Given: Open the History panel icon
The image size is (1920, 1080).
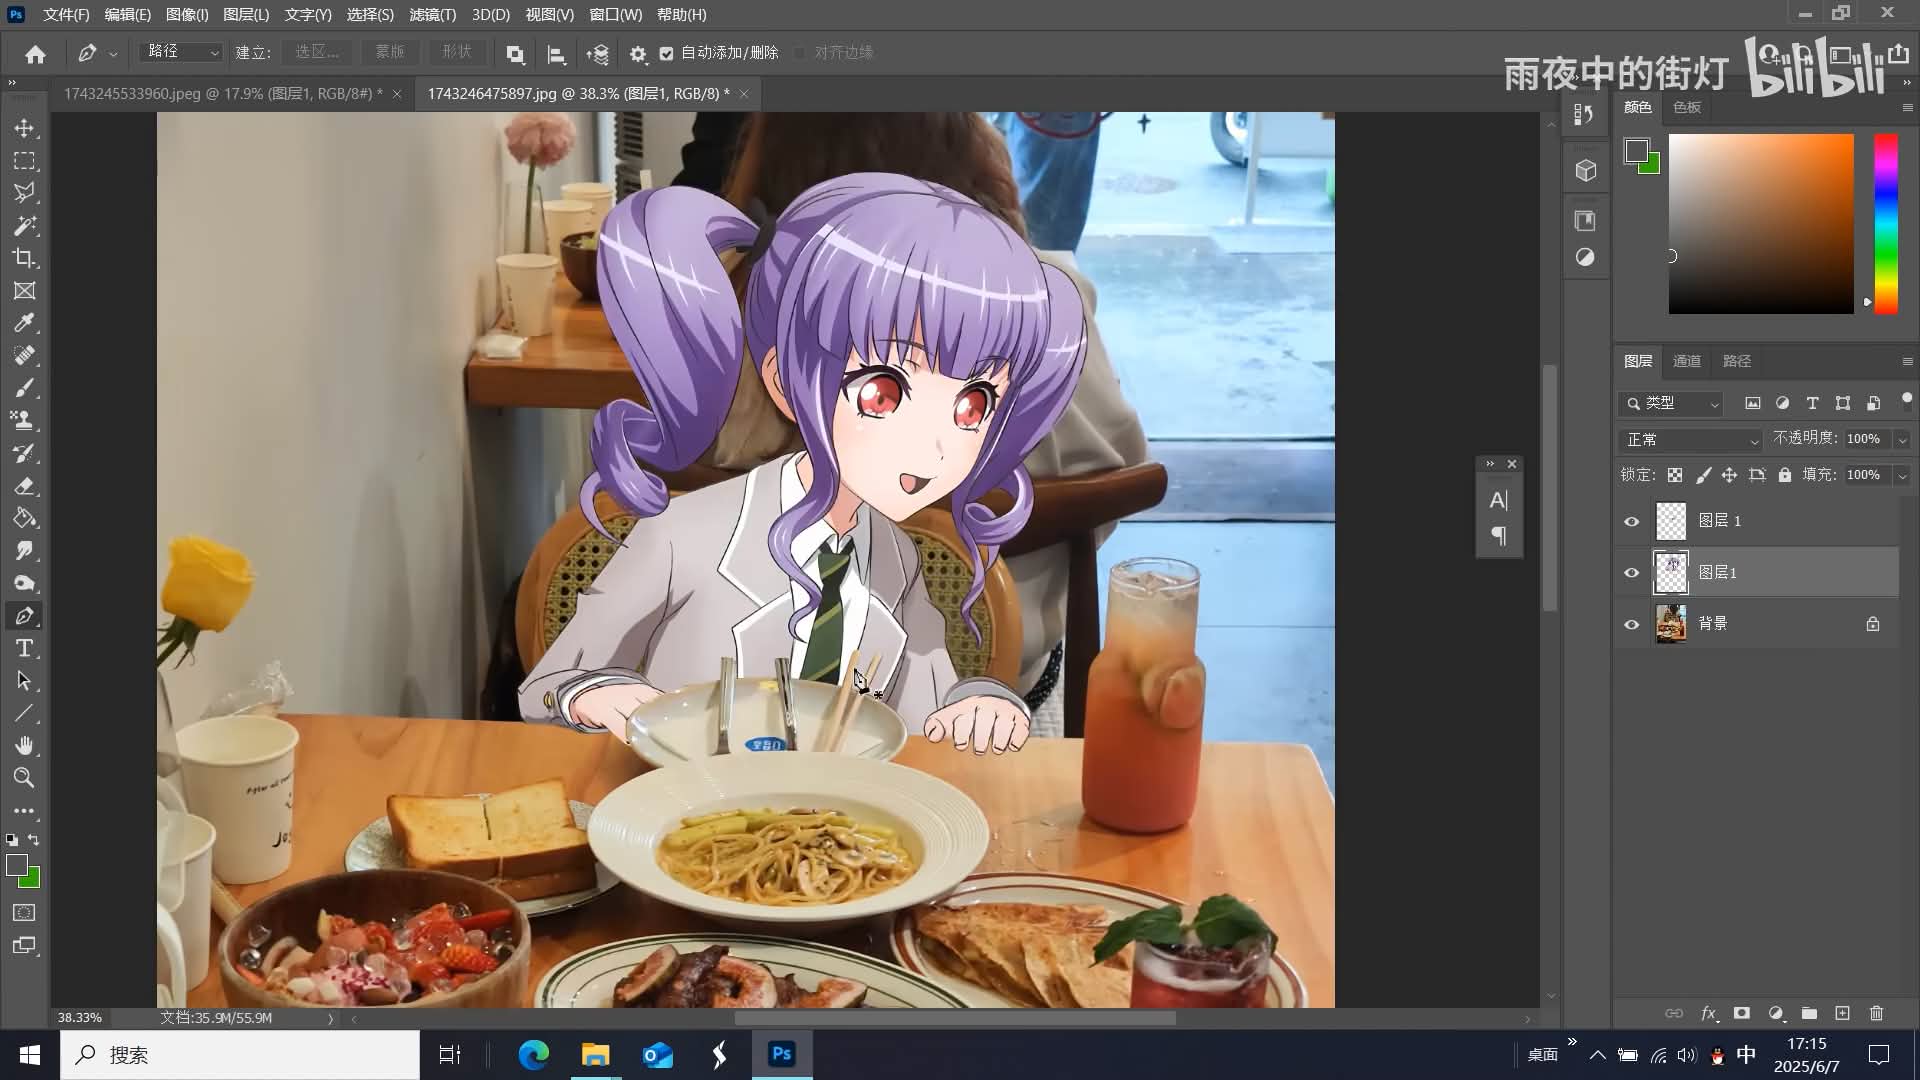Looking at the screenshot, I should [x=1584, y=115].
